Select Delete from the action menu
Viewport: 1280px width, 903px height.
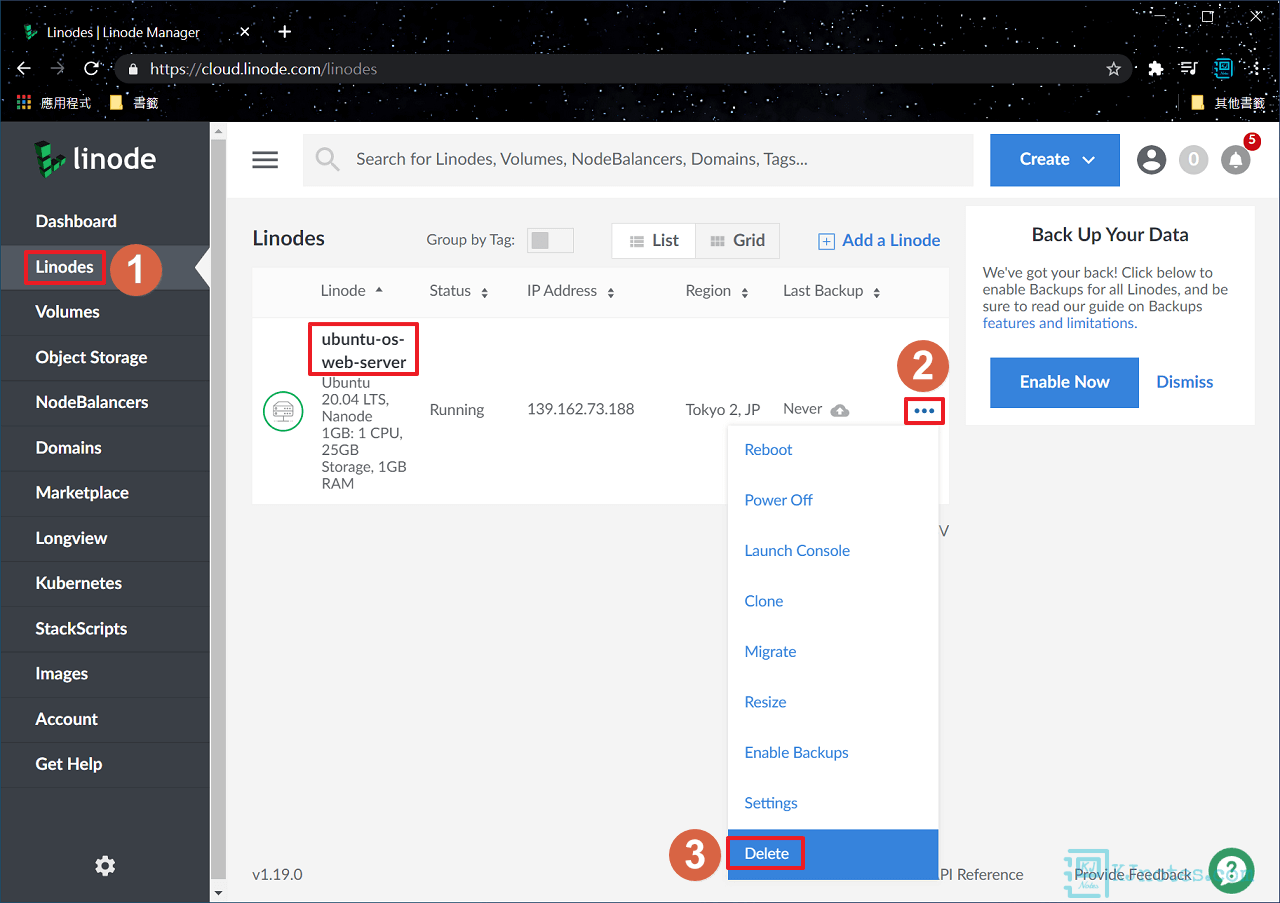point(833,854)
